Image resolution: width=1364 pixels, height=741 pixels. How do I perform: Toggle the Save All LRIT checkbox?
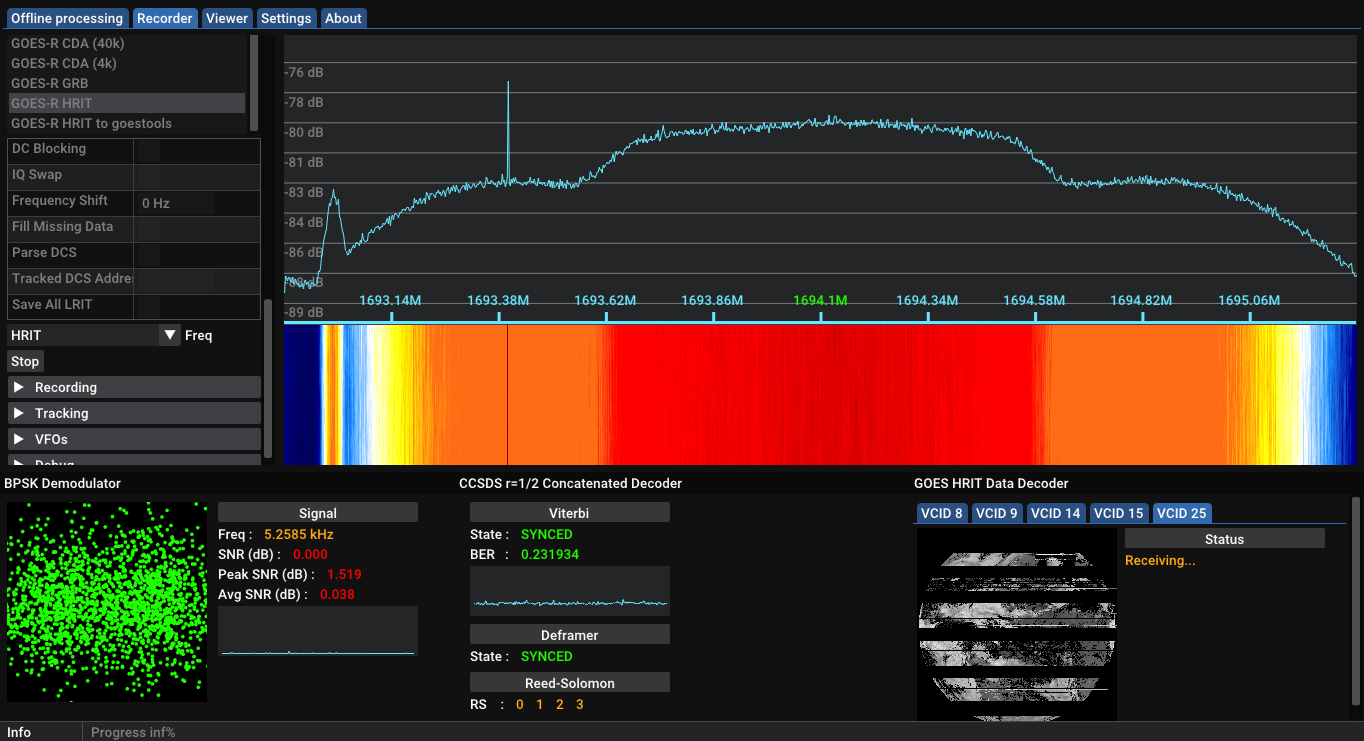(x=147, y=306)
